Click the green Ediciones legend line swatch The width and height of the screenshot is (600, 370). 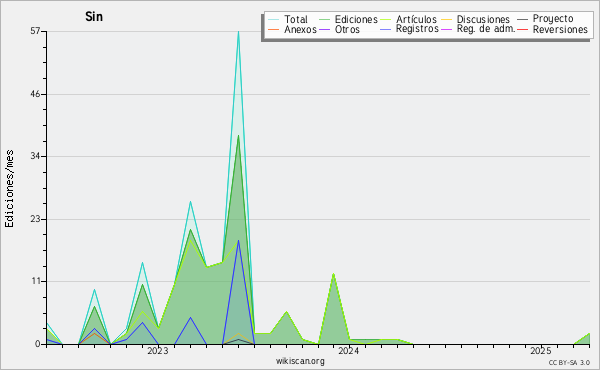tap(324, 19)
